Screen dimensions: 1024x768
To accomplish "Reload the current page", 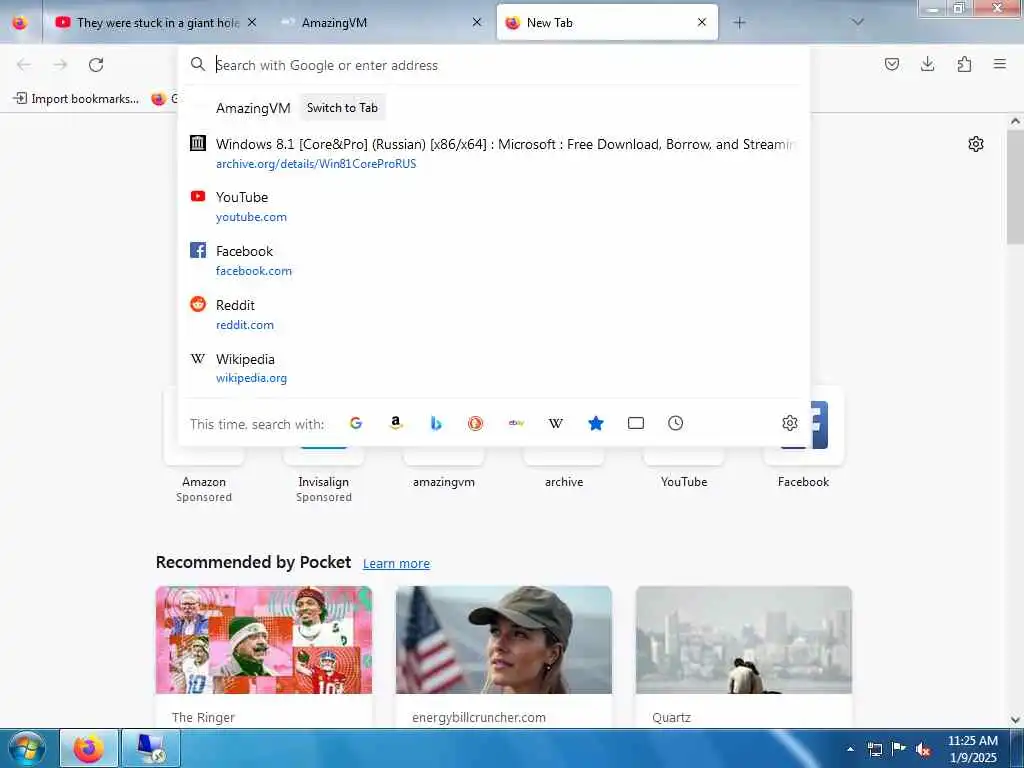I will point(96,65).
